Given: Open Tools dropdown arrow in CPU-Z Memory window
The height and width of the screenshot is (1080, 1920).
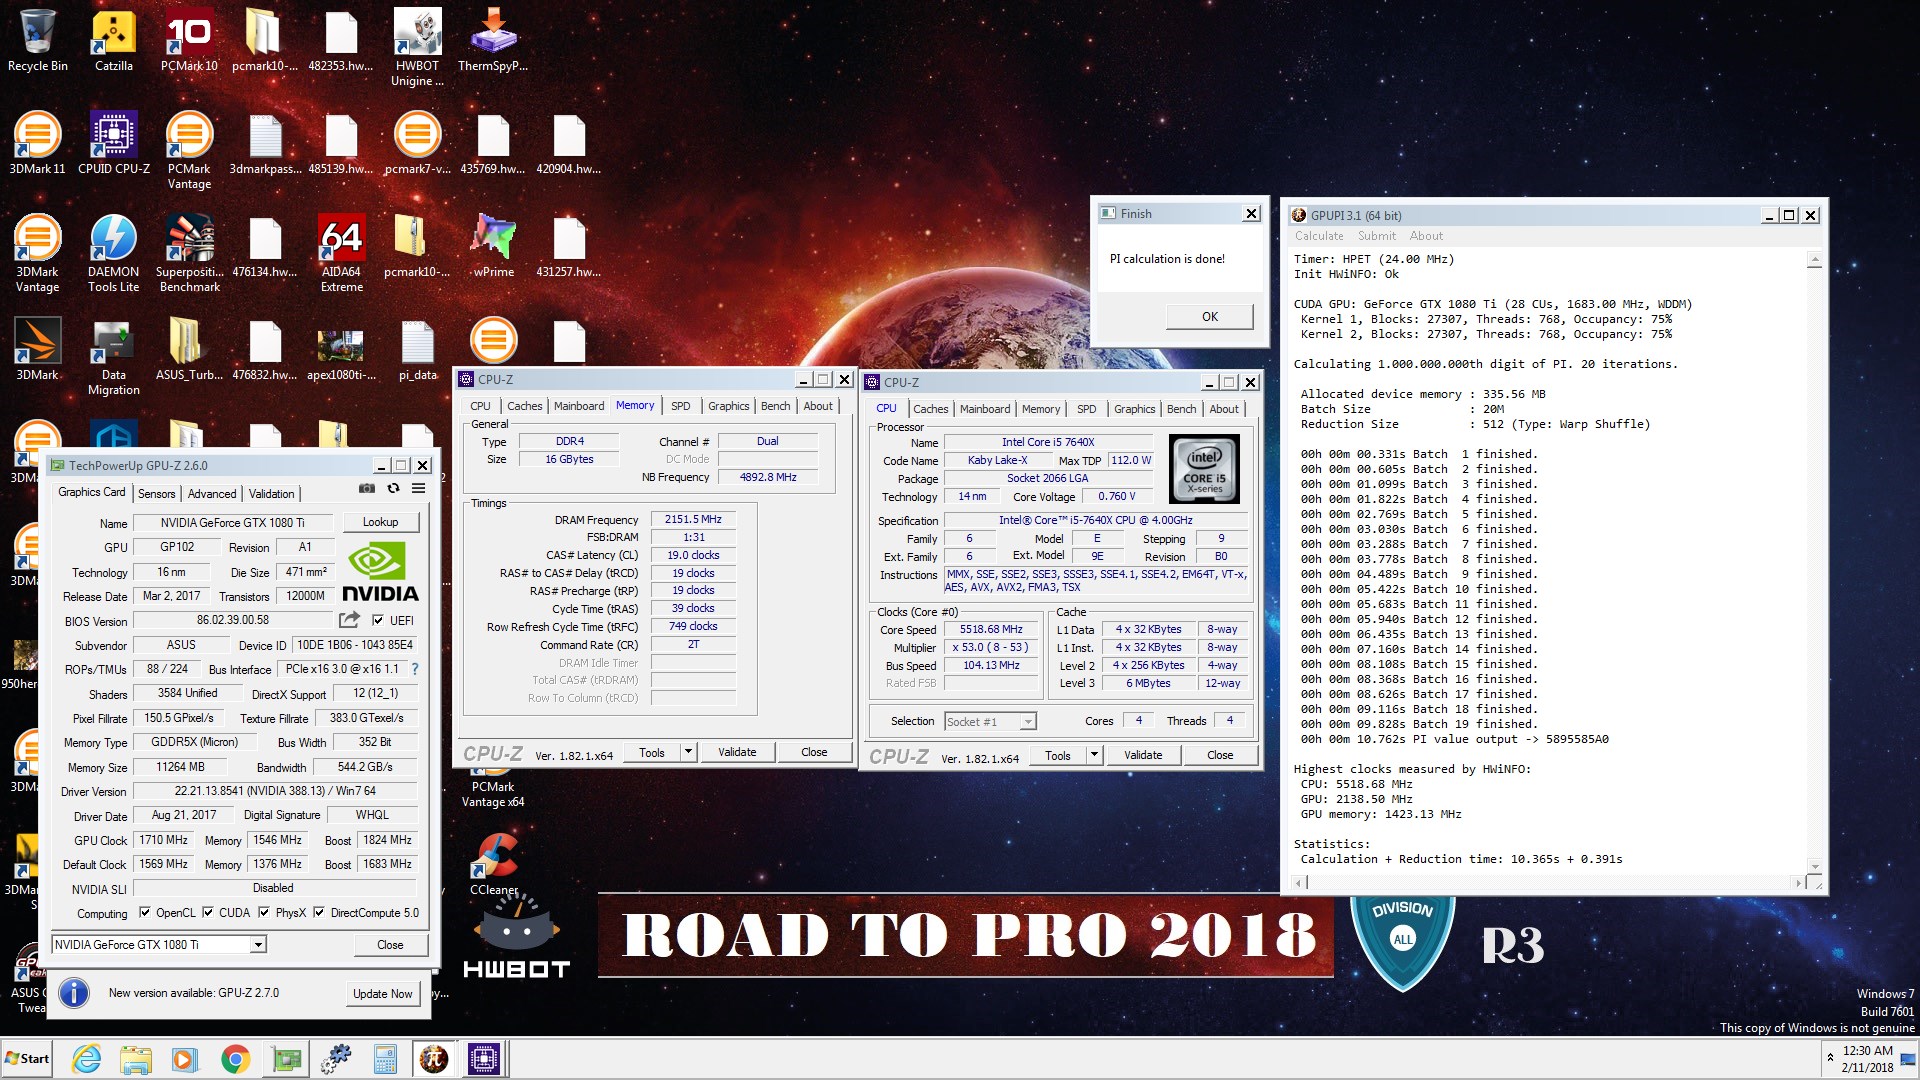Looking at the screenshot, I should (688, 752).
